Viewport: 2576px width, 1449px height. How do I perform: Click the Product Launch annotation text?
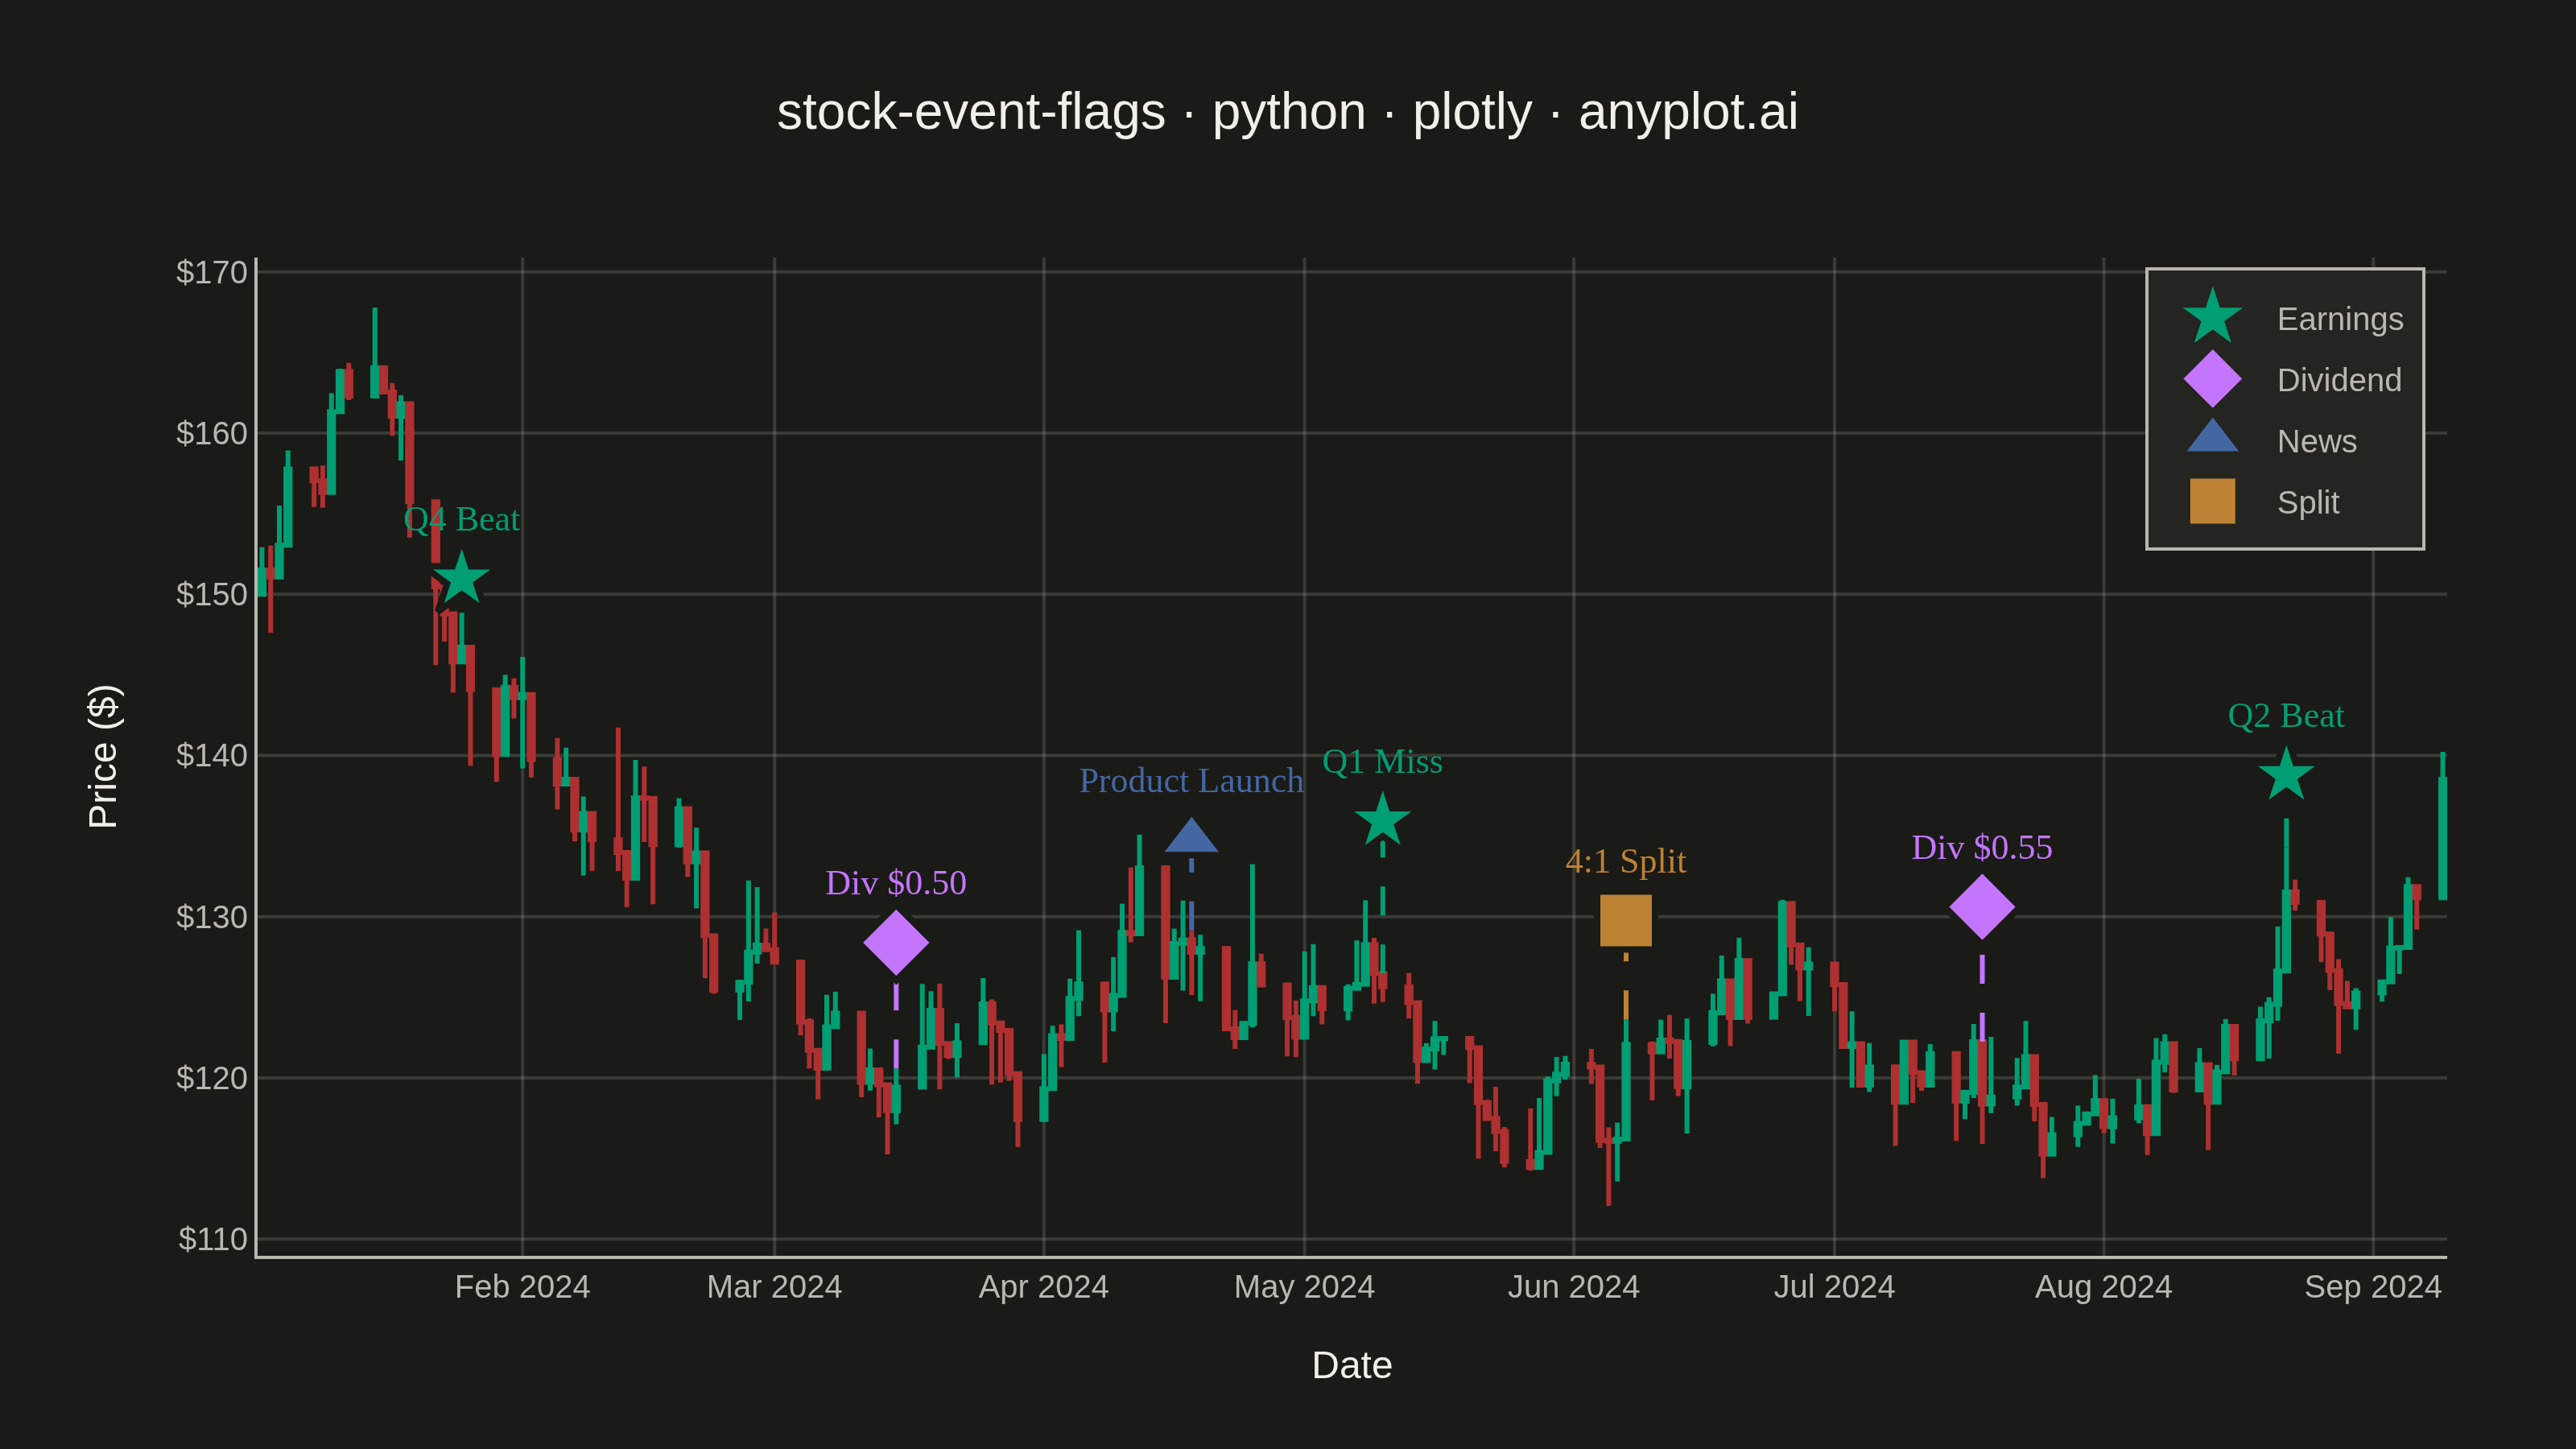click(x=1191, y=781)
